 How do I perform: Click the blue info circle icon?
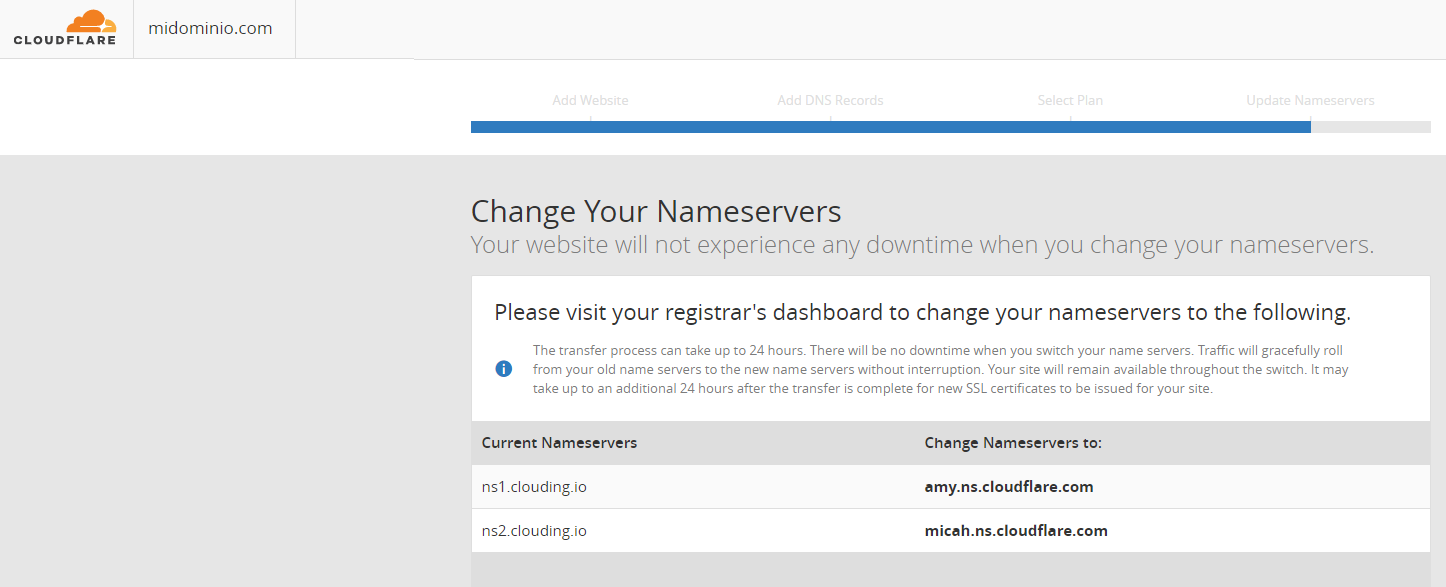pyautogui.click(x=504, y=368)
